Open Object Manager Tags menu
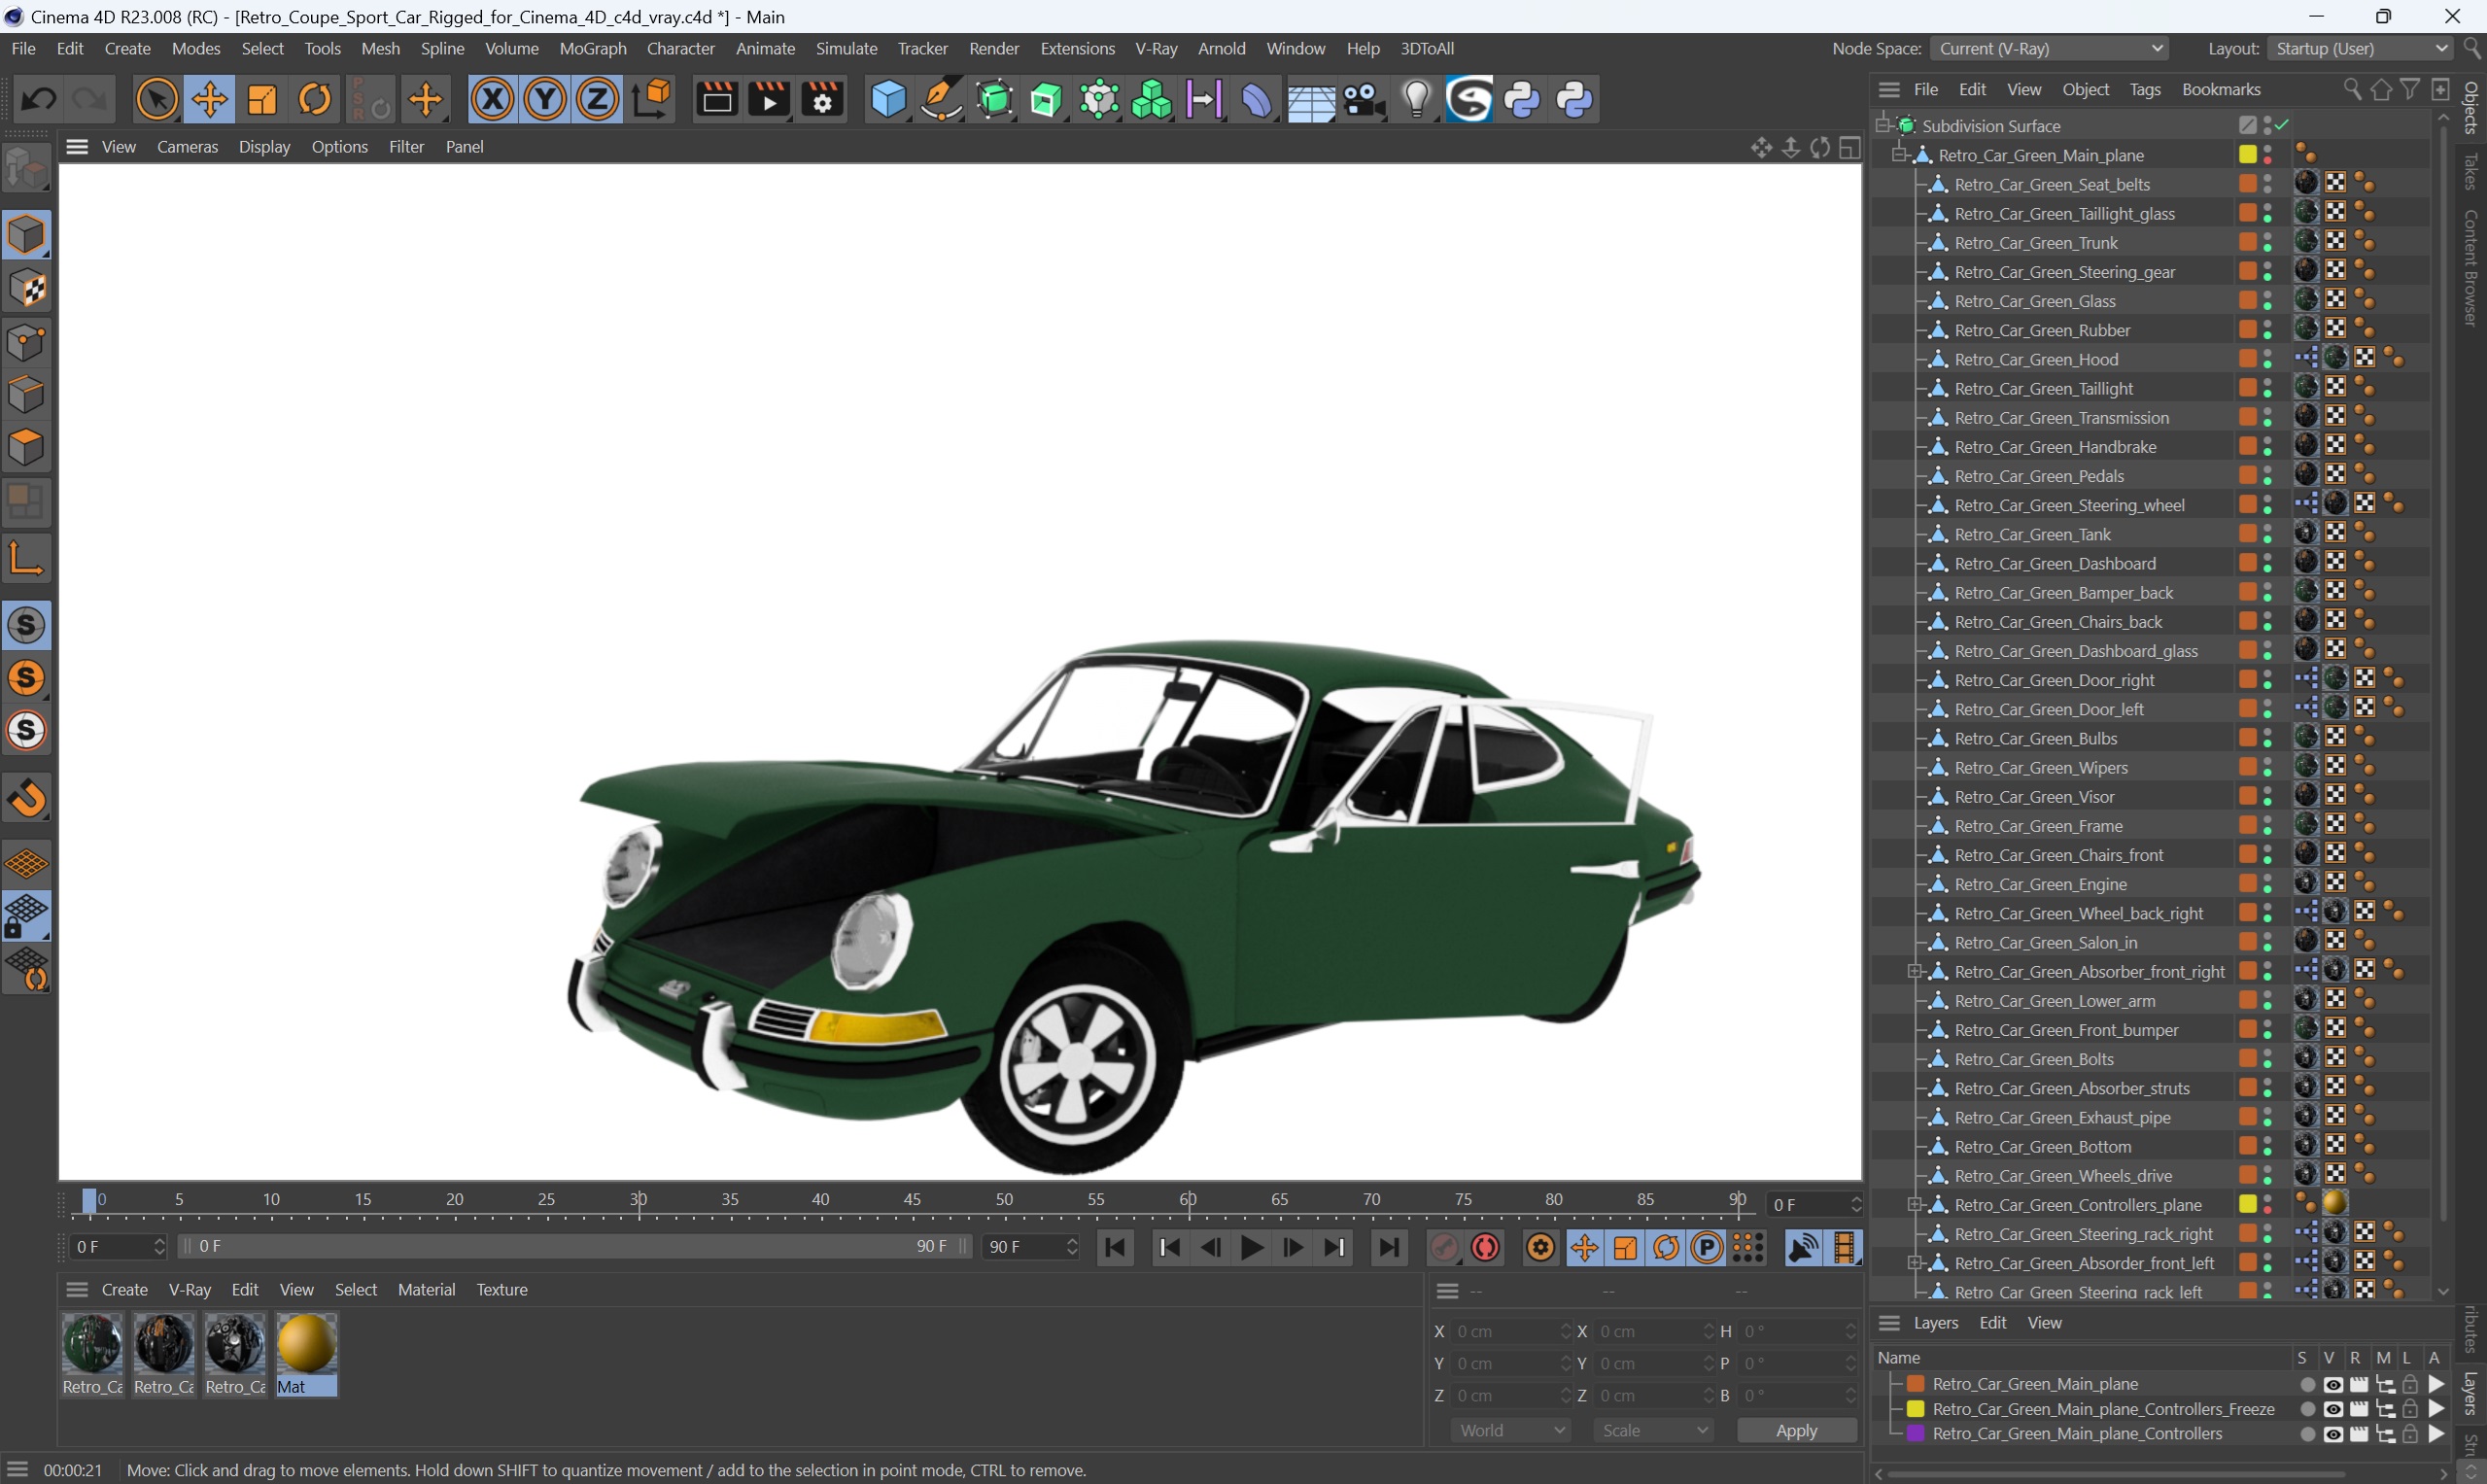Viewport: 2487px width, 1484px height. click(x=2144, y=90)
